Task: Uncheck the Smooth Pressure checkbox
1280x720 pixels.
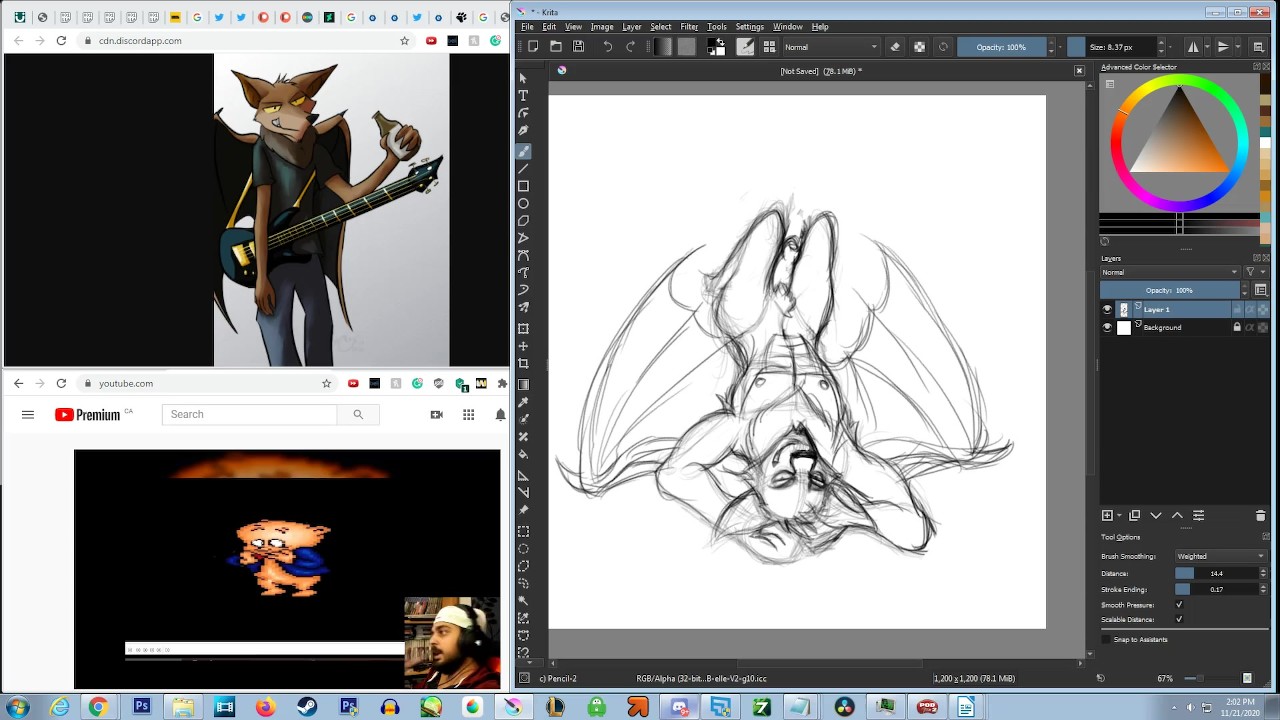Action: tap(1179, 605)
